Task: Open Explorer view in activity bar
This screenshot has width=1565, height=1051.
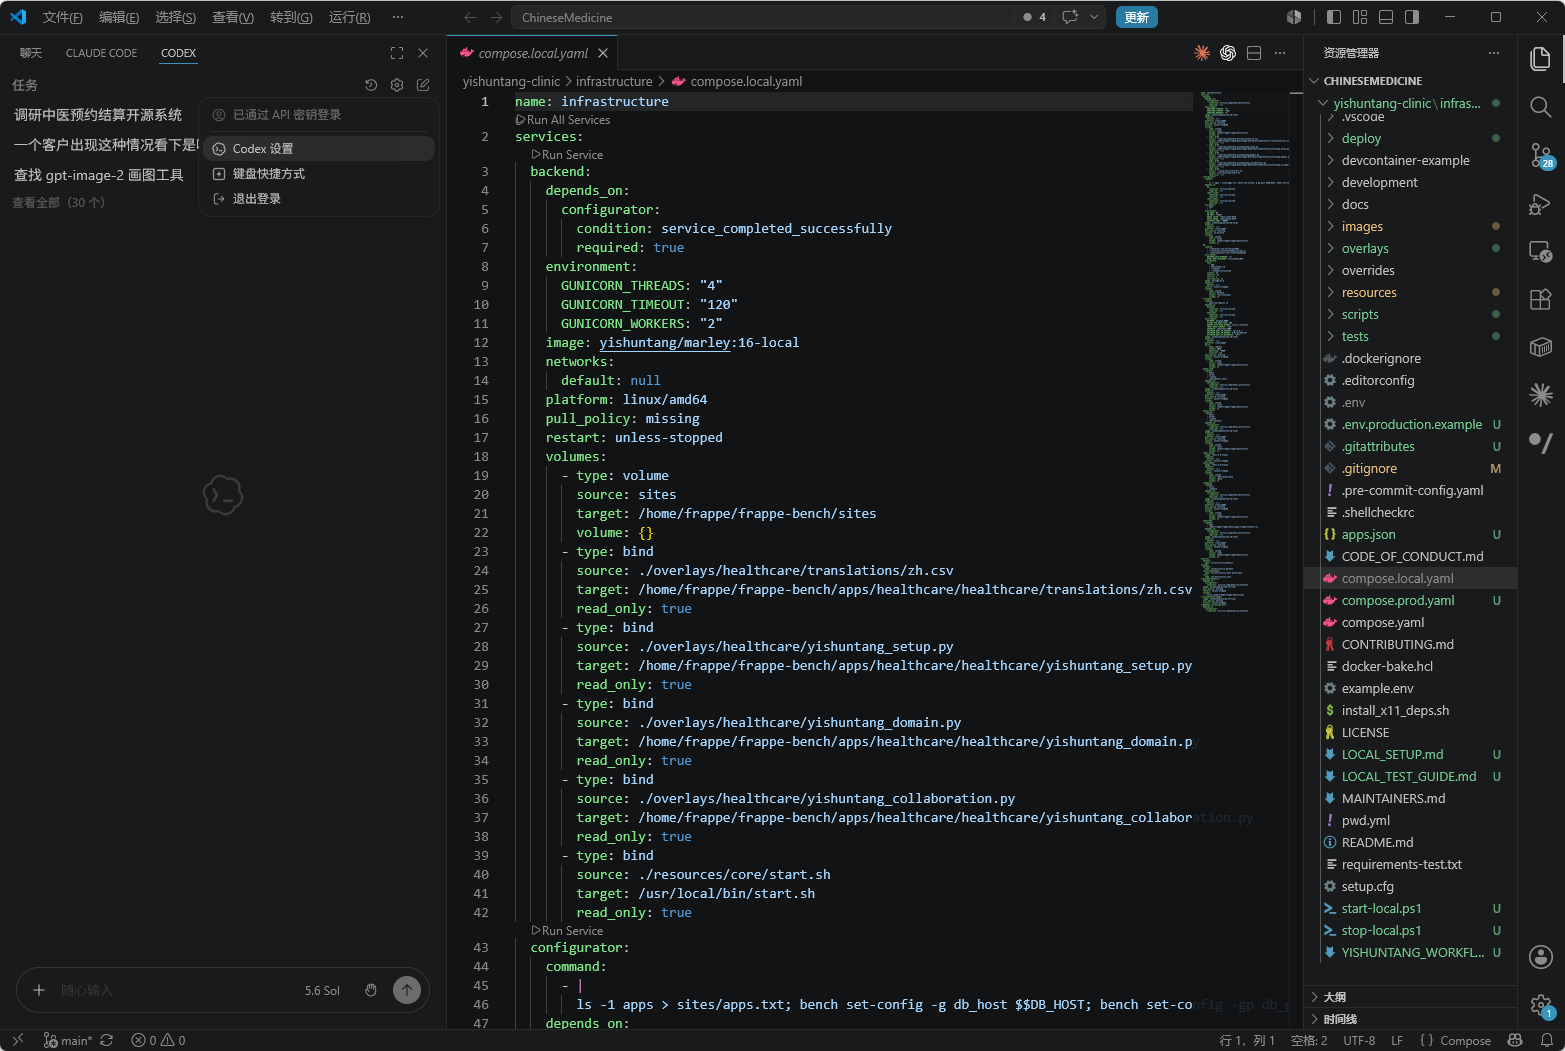Action: (1541, 59)
